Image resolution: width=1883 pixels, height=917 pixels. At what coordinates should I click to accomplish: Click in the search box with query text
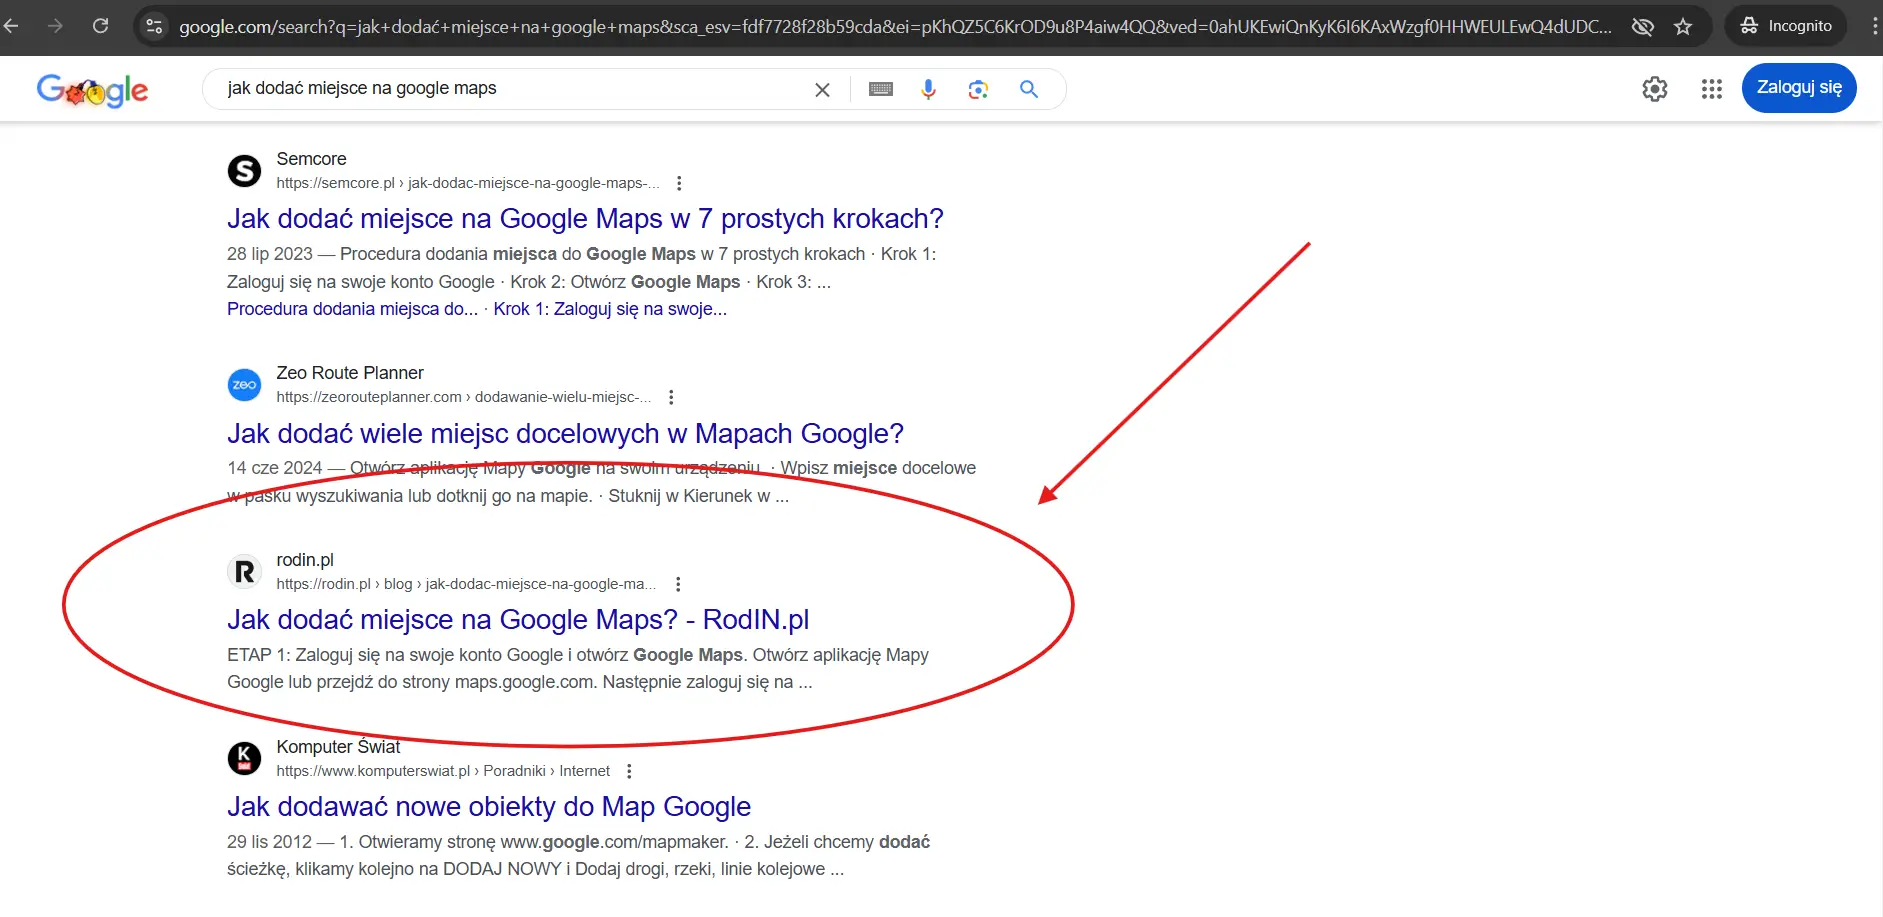point(508,88)
